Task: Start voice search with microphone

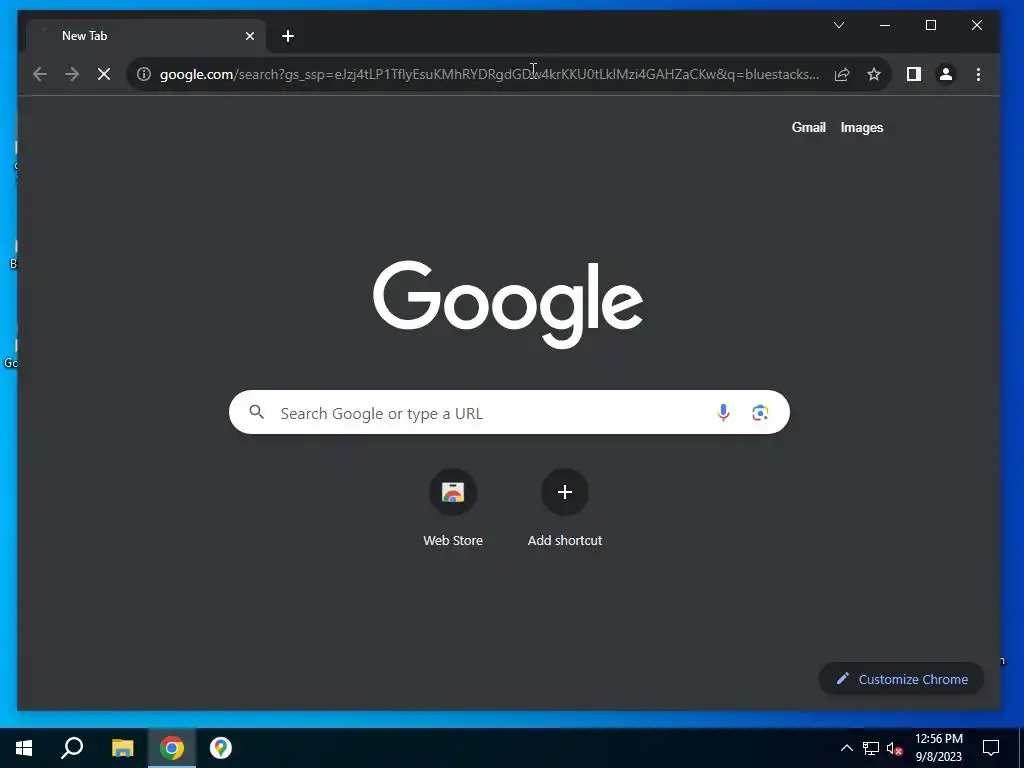Action: click(723, 412)
